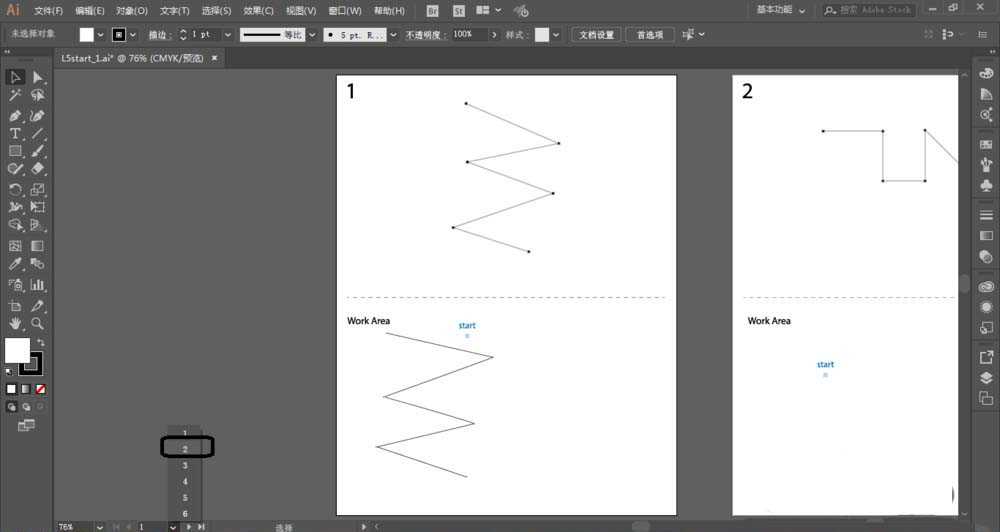Open stroke color dropdown in control bar
The width and height of the screenshot is (1000, 532).
tap(133, 34)
